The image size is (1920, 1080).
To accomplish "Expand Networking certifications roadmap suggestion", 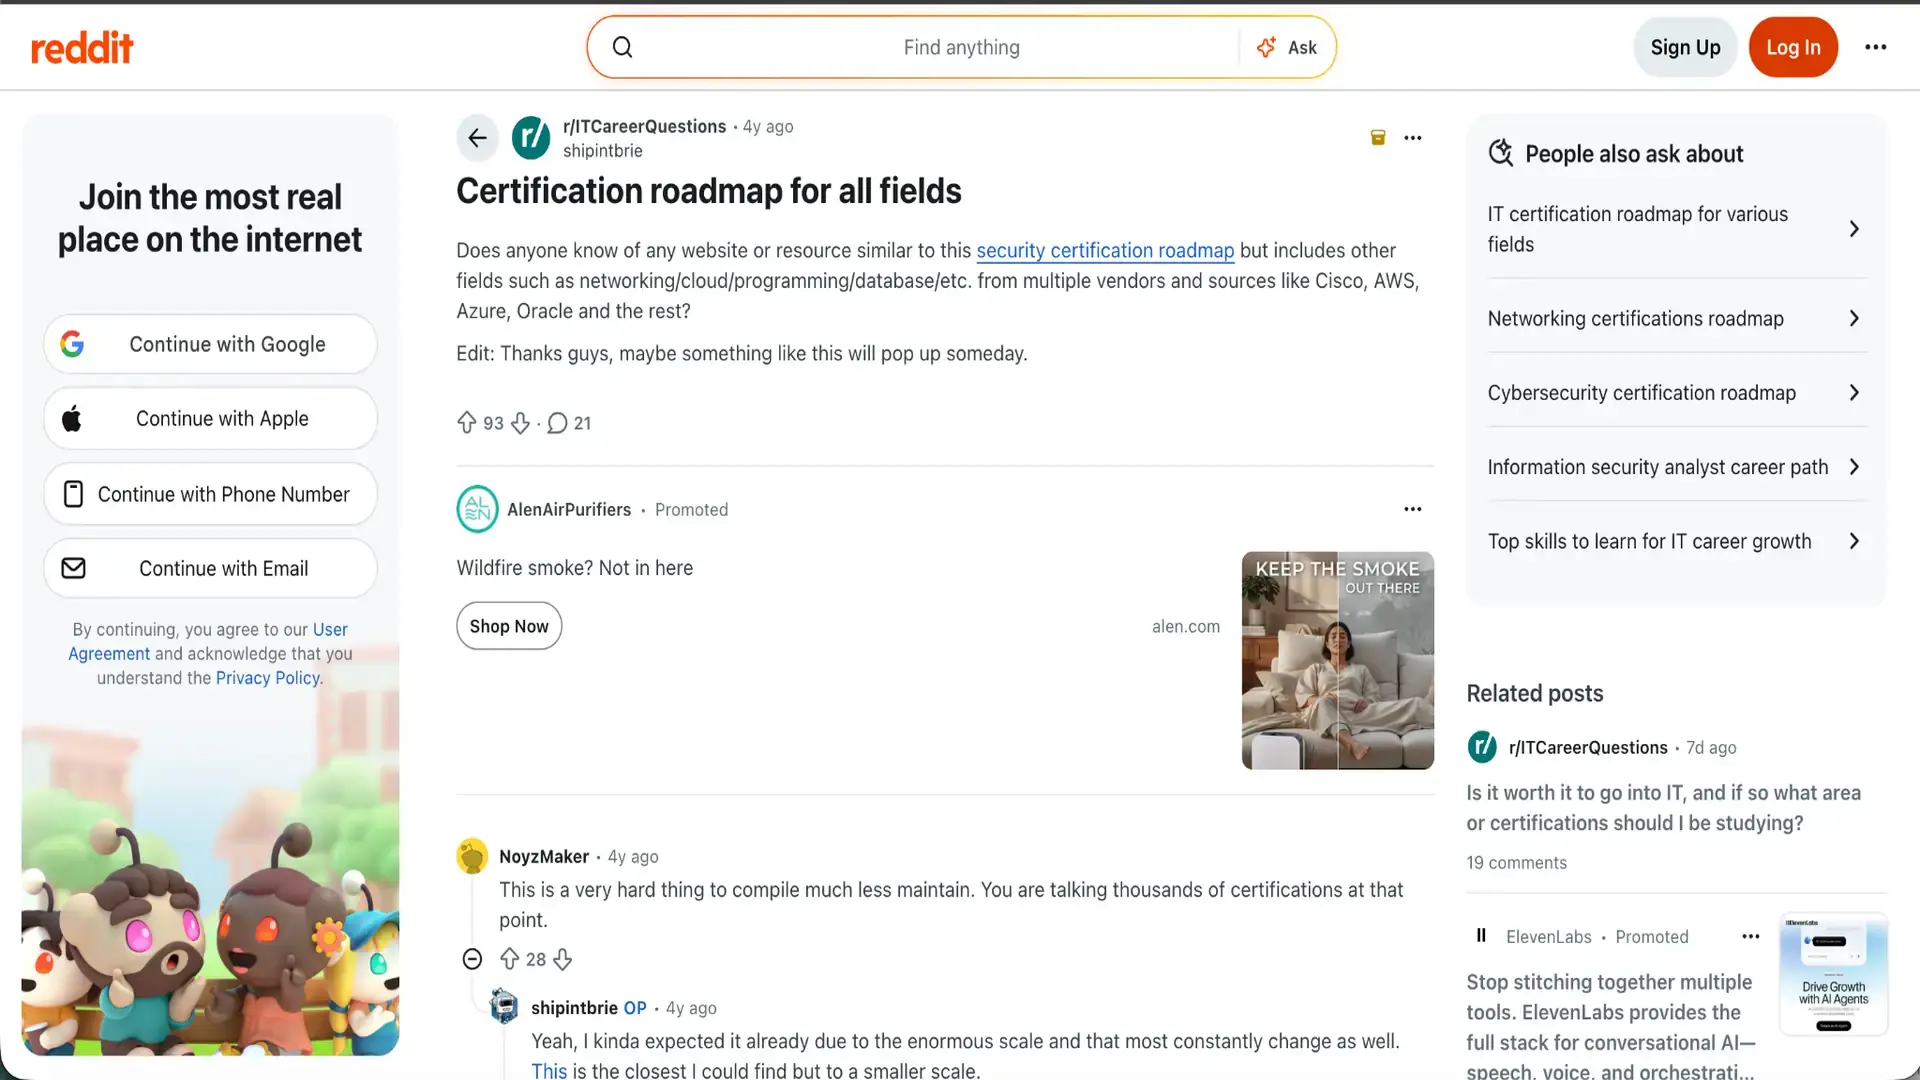I will click(1676, 318).
